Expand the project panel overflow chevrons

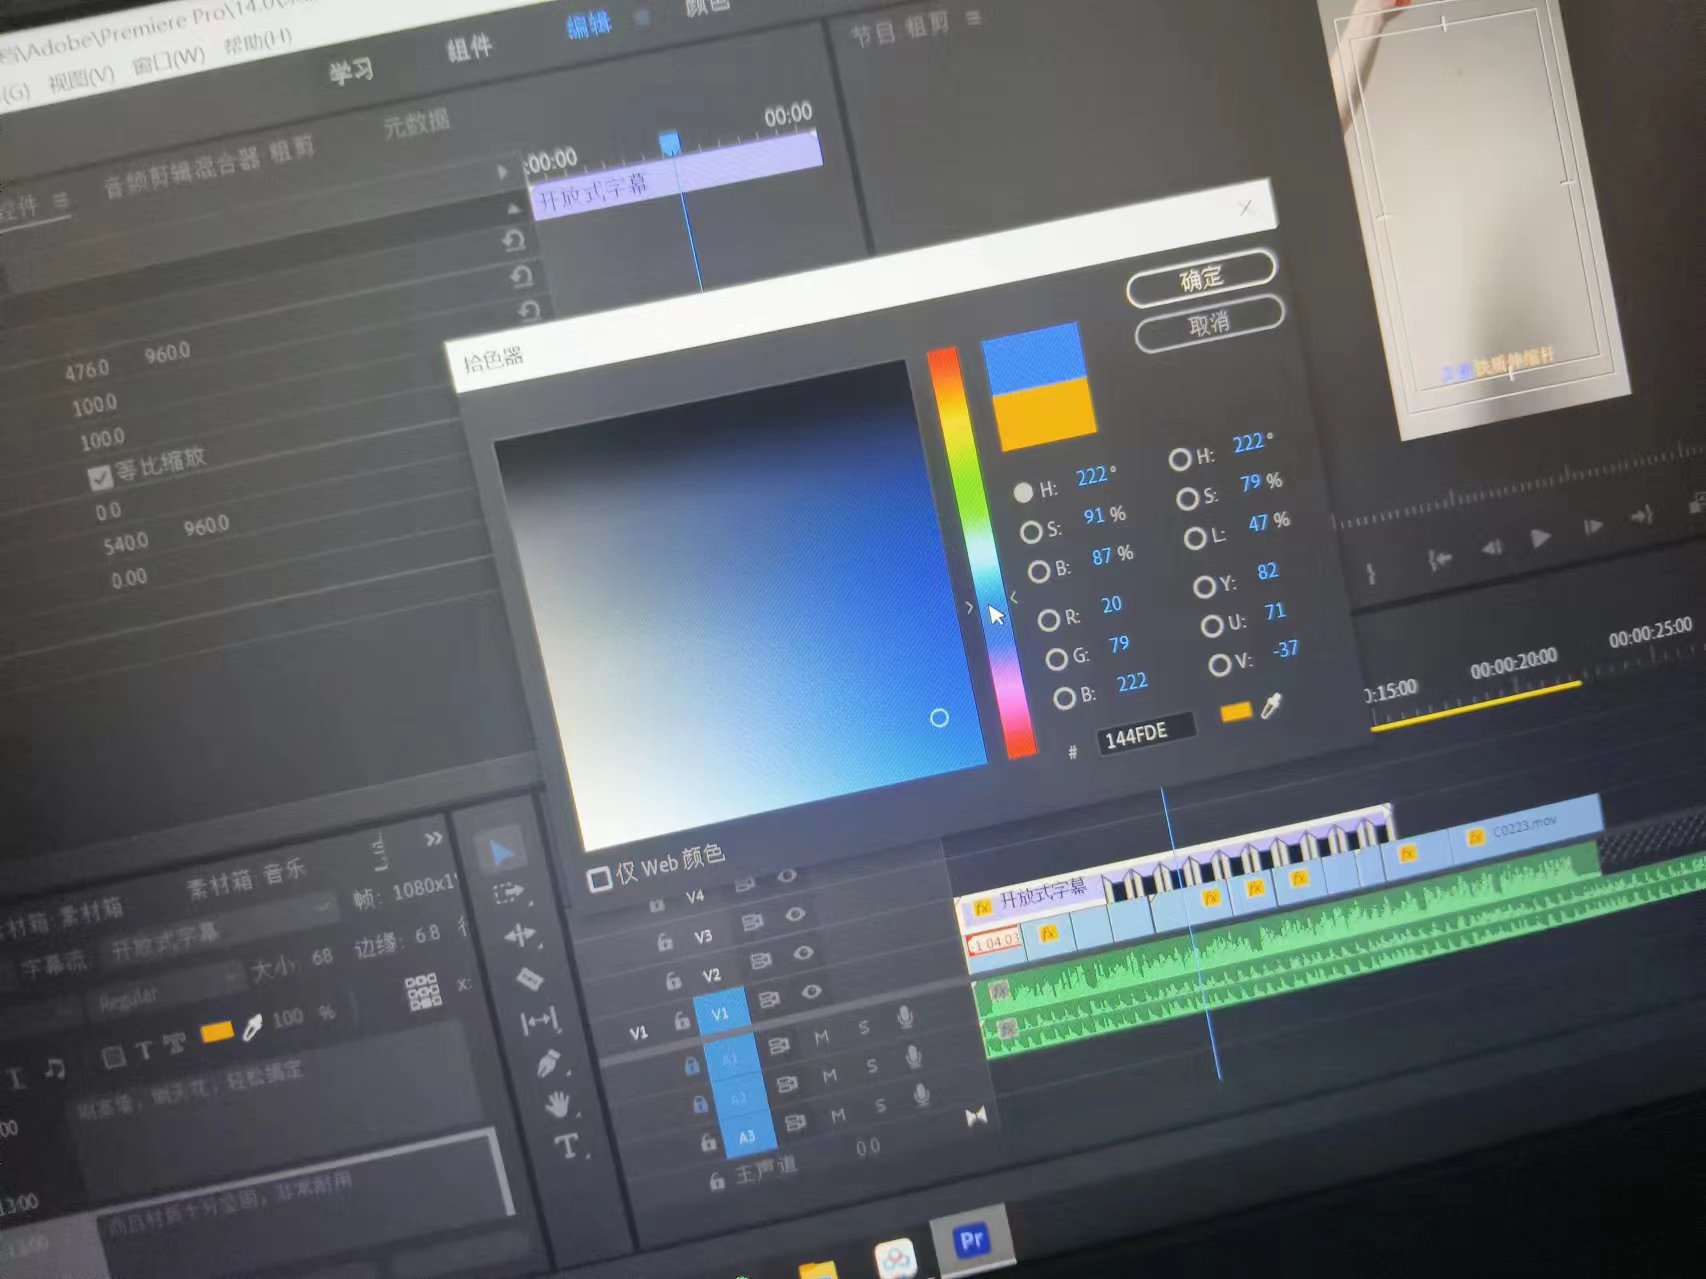(x=433, y=839)
